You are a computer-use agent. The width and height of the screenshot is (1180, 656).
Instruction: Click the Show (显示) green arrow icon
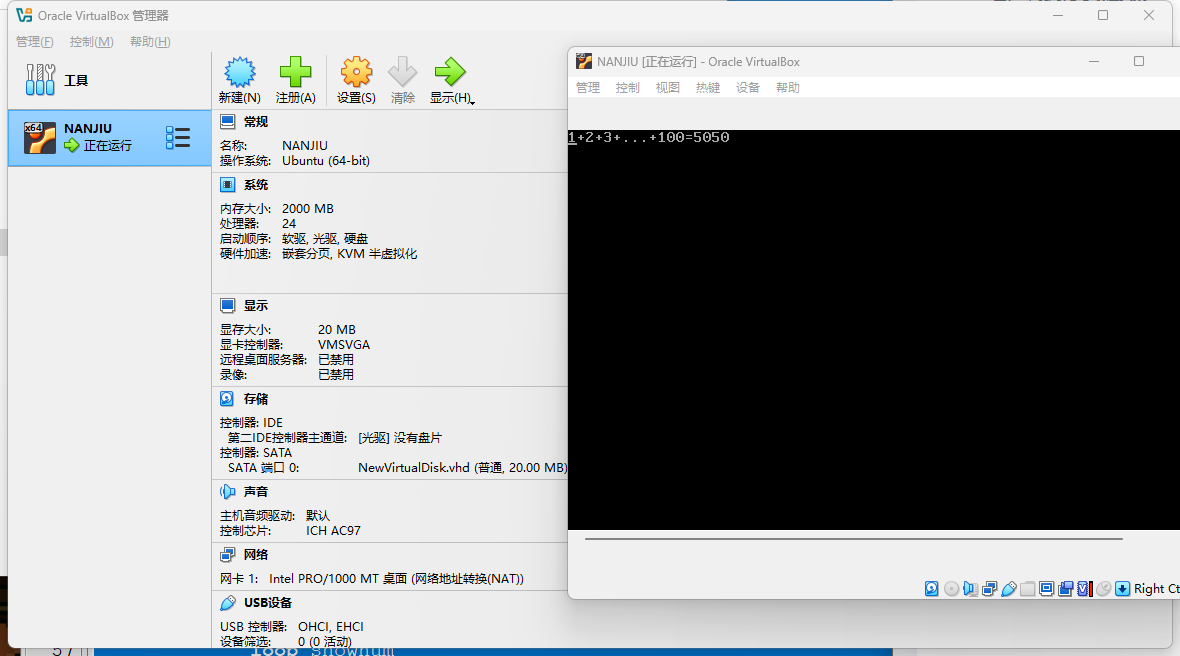(x=450, y=72)
